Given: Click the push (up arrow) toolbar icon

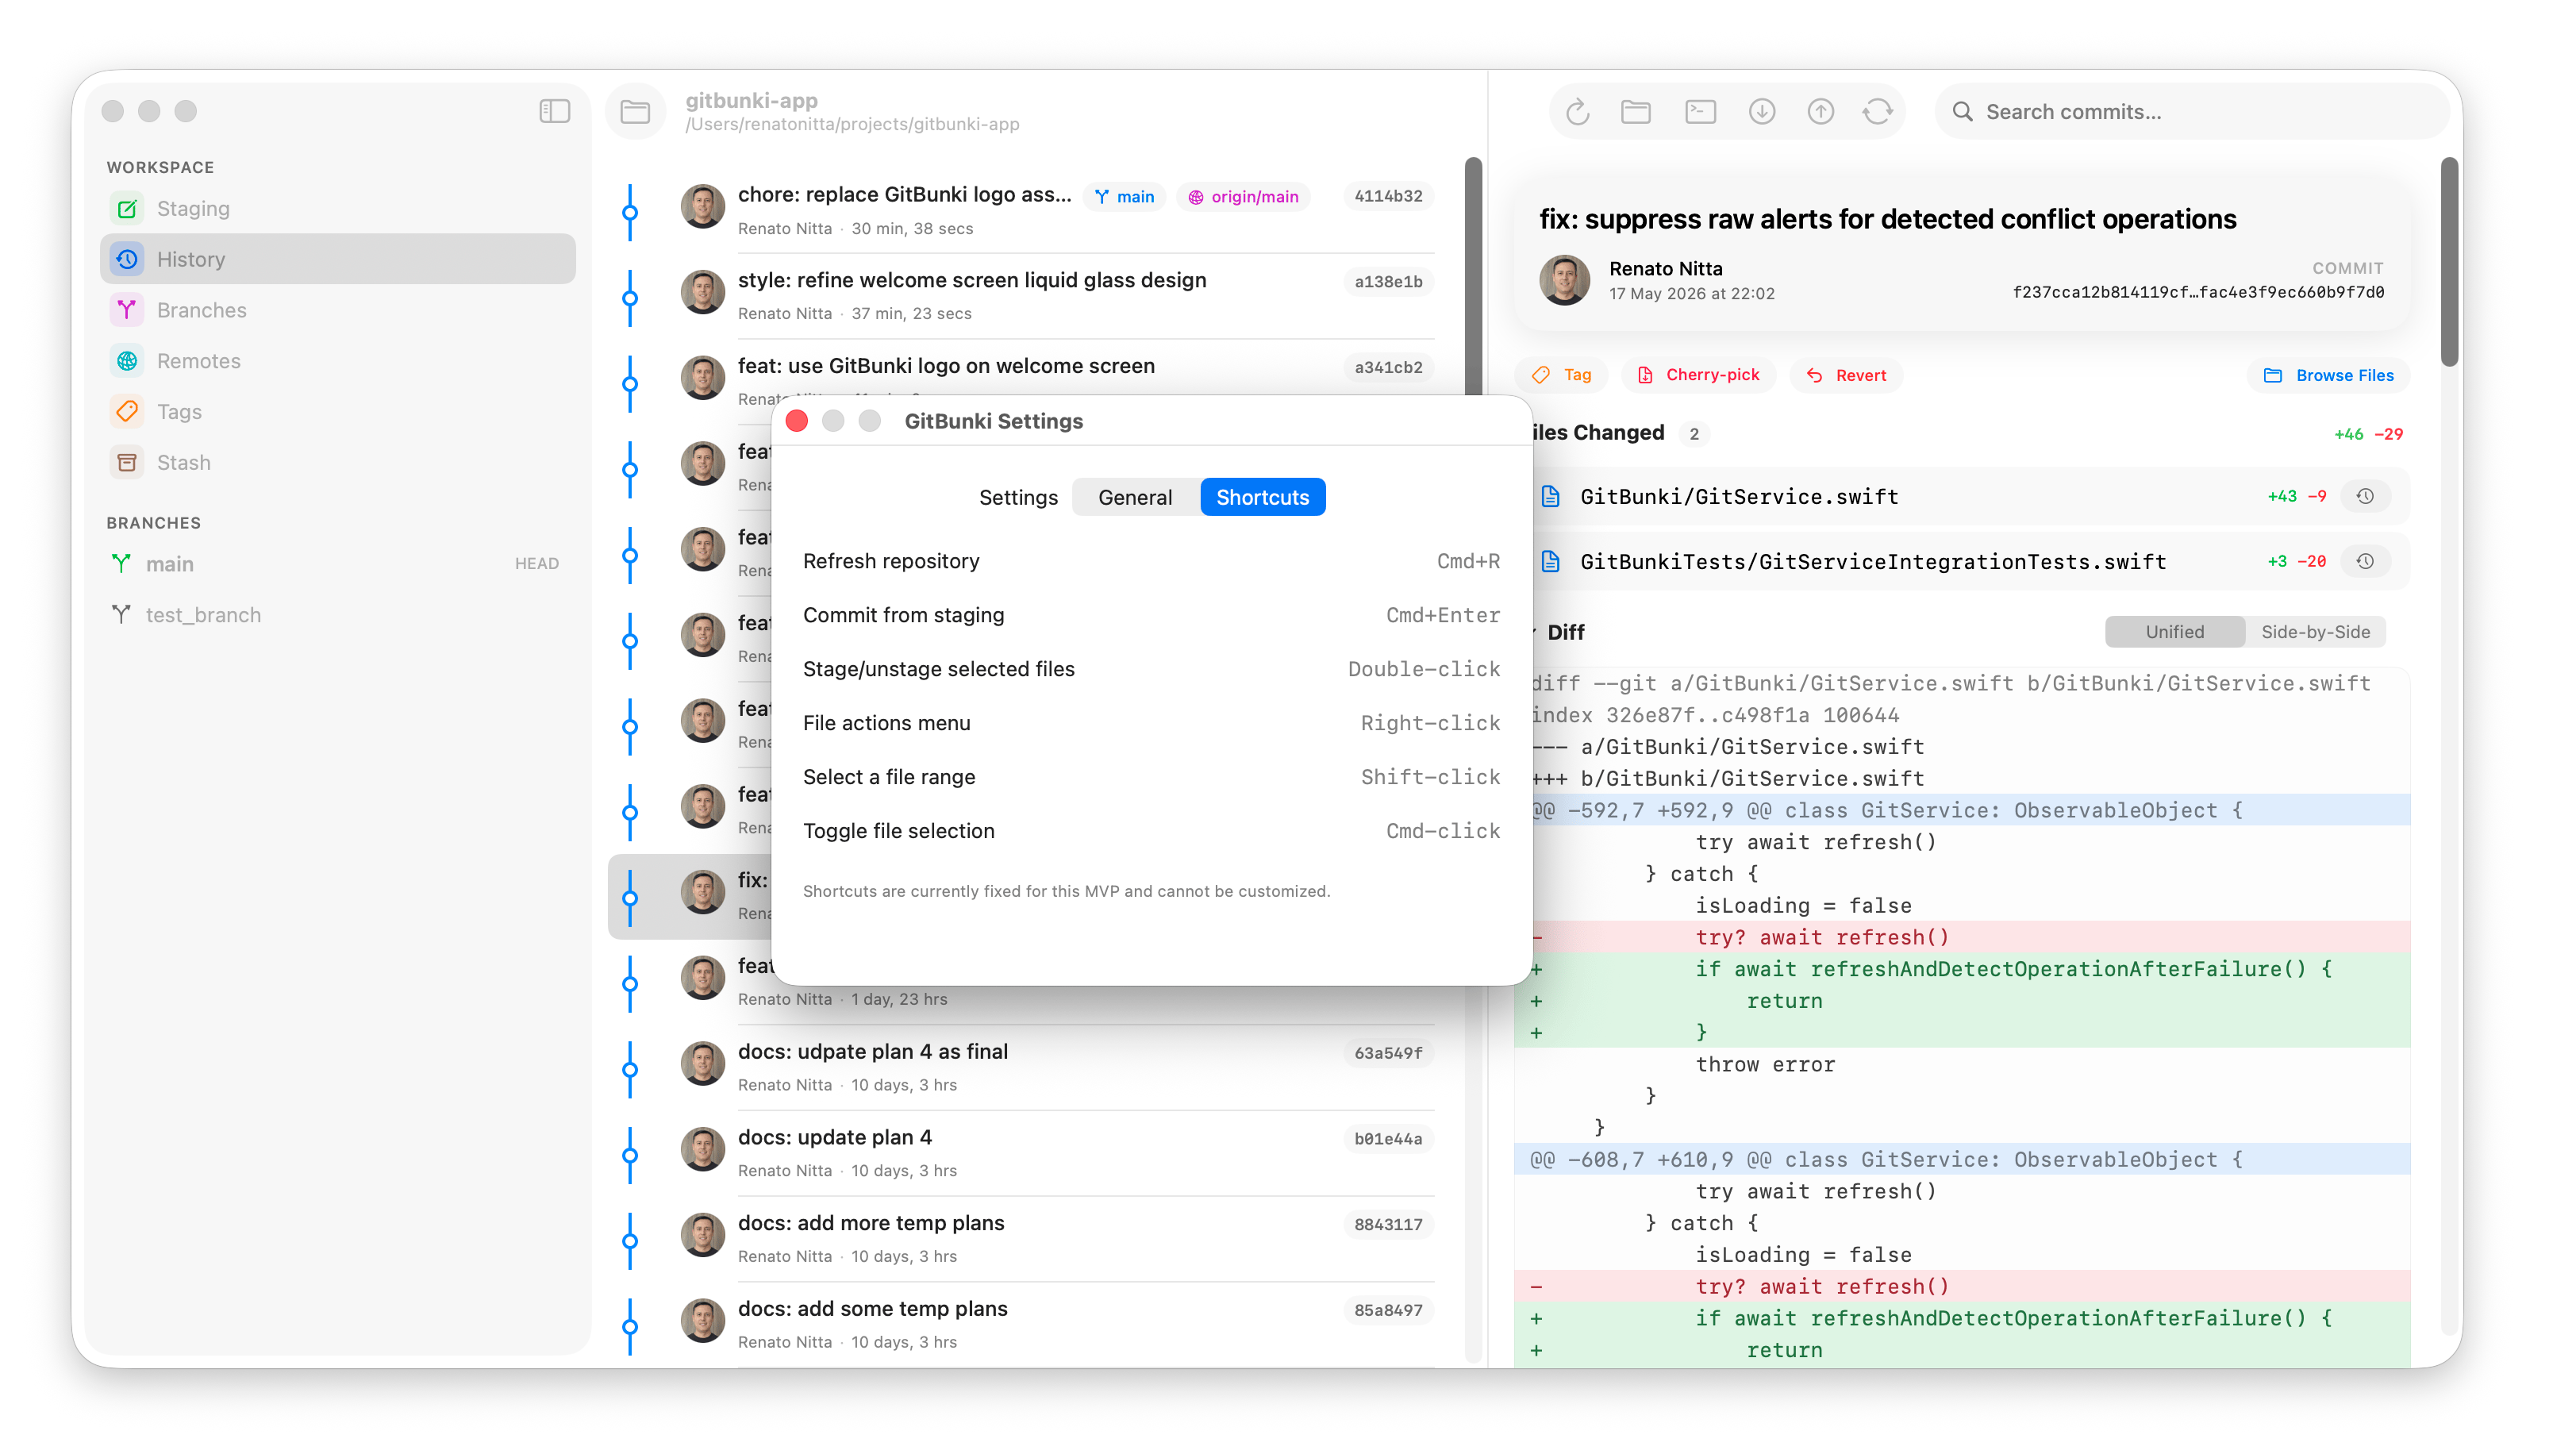Looking at the screenshot, I should pyautogui.click(x=1821, y=111).
